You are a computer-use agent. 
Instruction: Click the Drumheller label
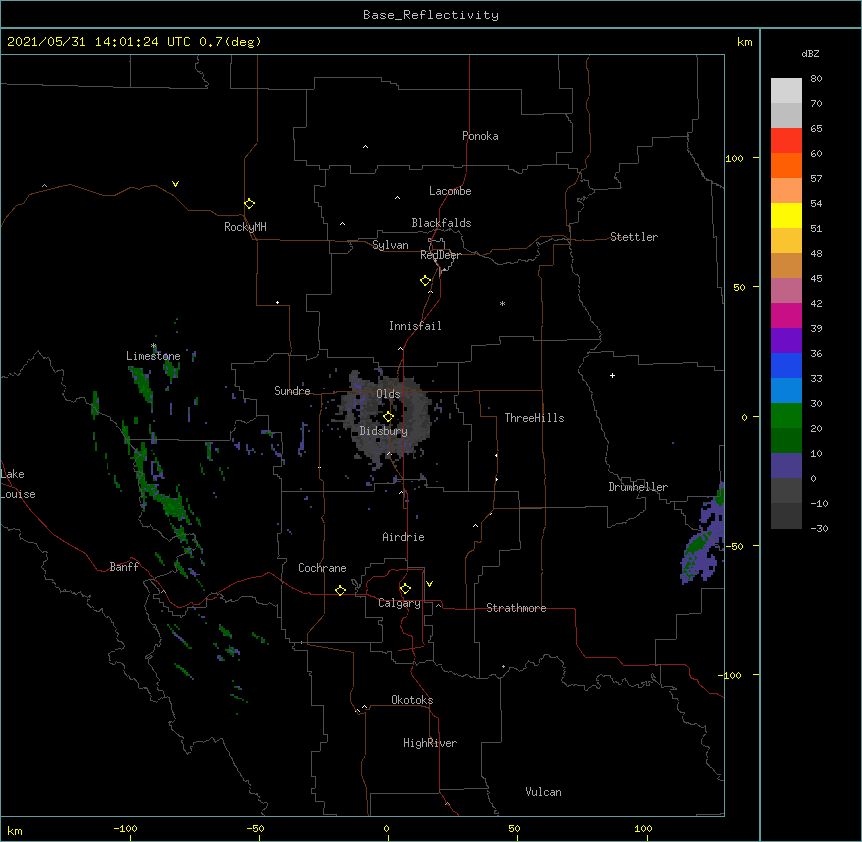(x=638, y=487)
